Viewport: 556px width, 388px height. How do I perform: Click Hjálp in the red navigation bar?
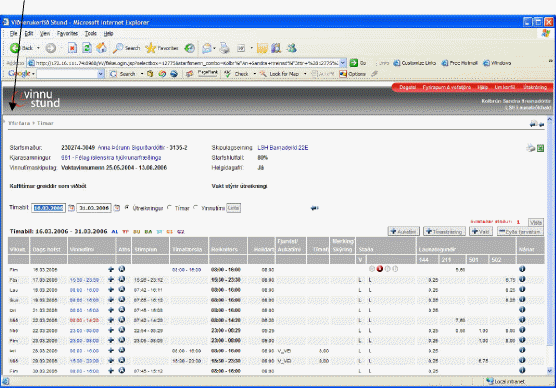(x=482, y=87)
